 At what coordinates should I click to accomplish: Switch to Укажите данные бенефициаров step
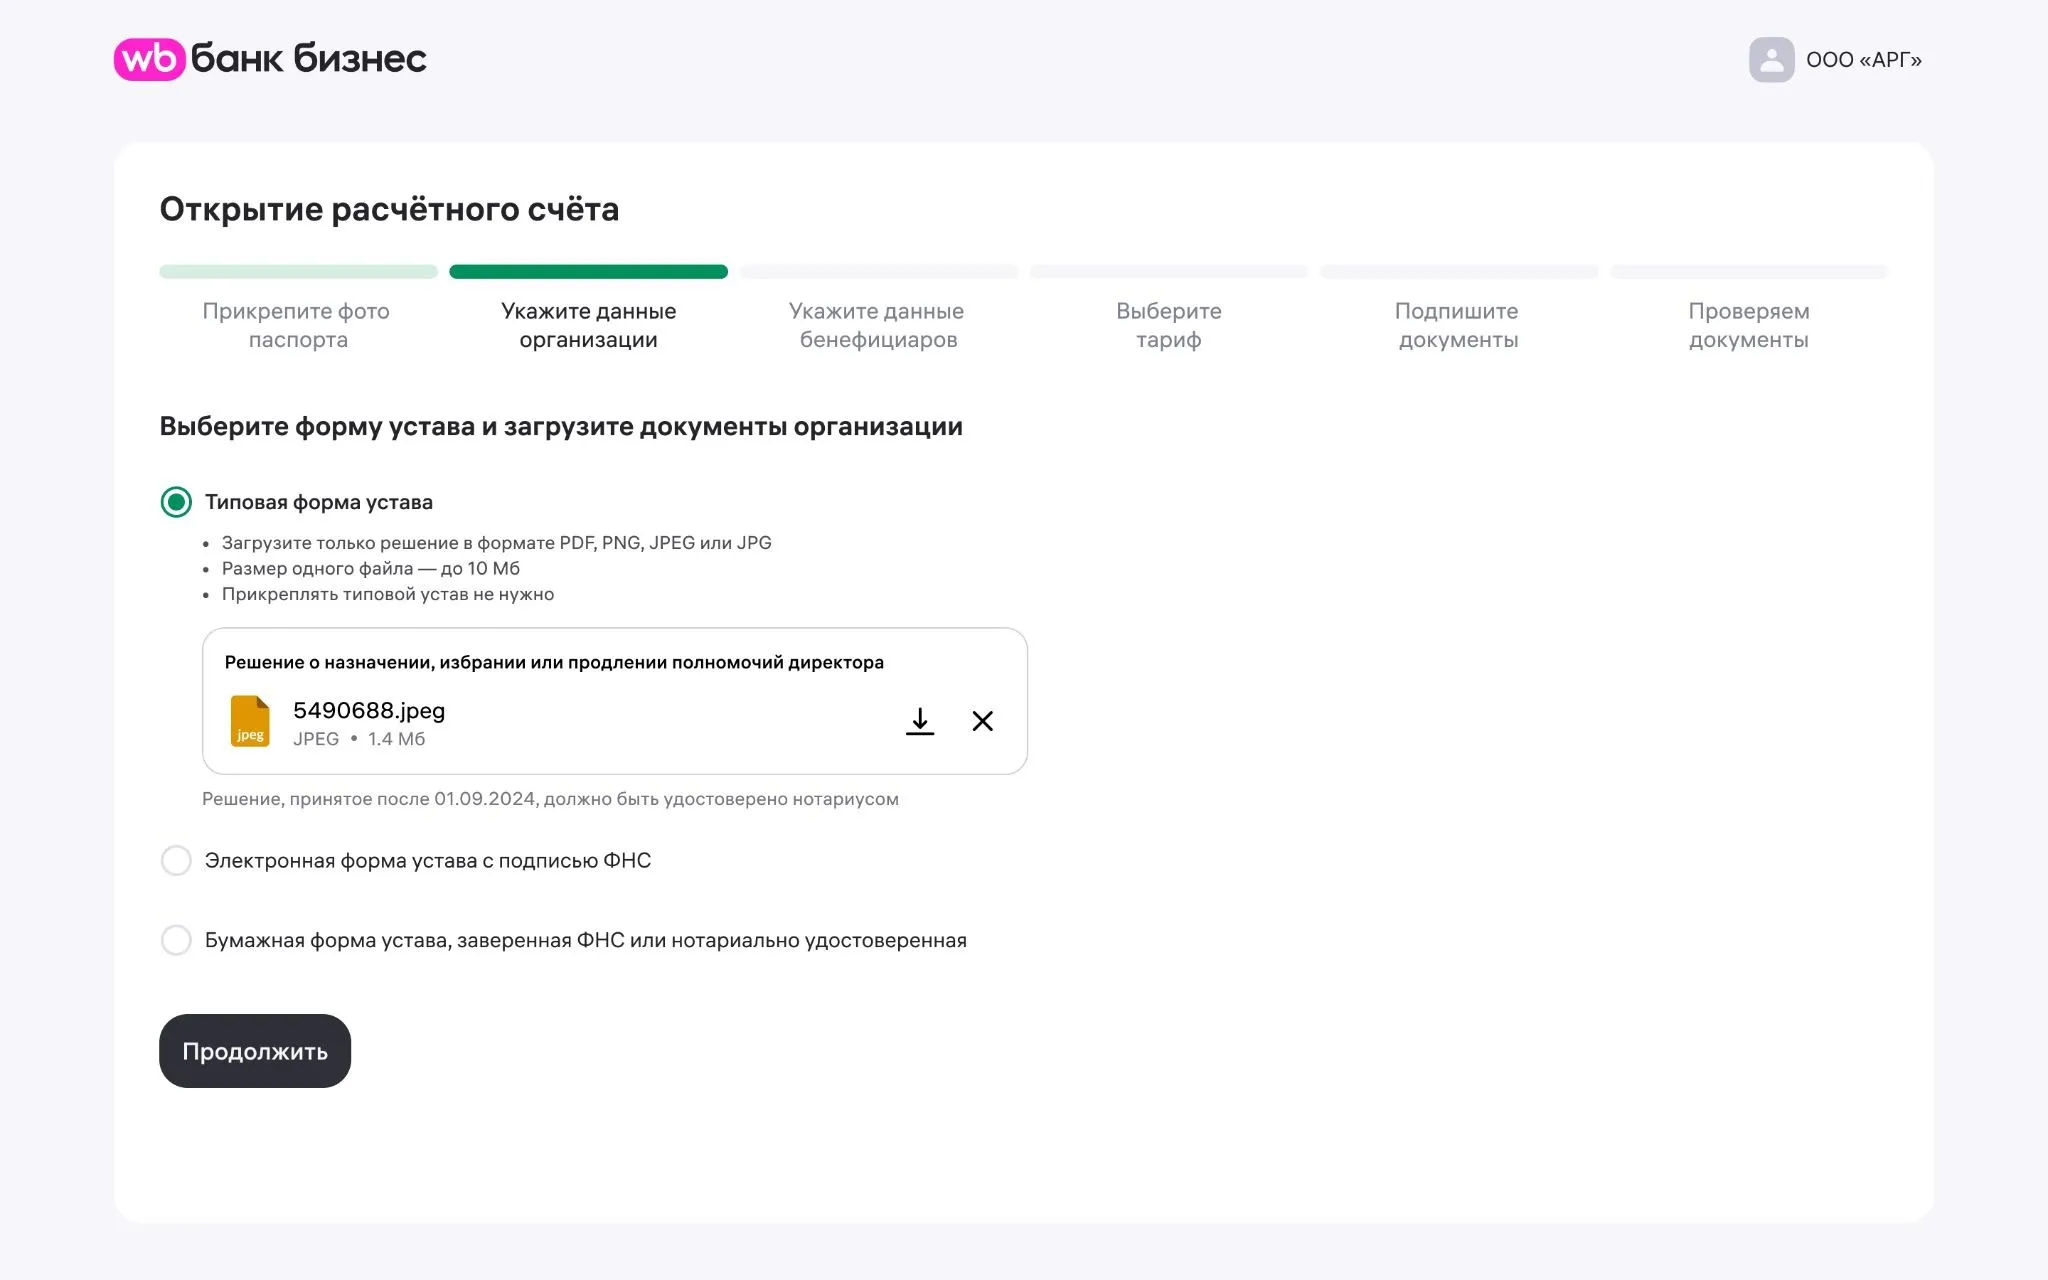click(x=877, y=325)
